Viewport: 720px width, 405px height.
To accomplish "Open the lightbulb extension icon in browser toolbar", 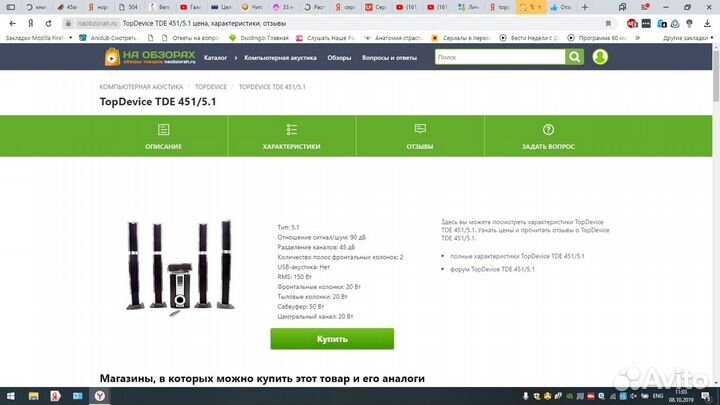I will [x=689, y=23].
